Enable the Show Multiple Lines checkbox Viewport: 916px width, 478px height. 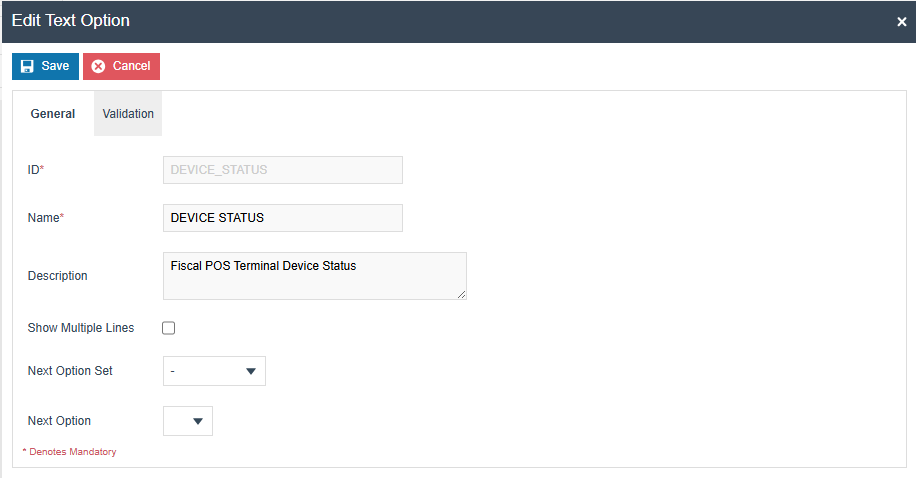click(x=169, y=328)
